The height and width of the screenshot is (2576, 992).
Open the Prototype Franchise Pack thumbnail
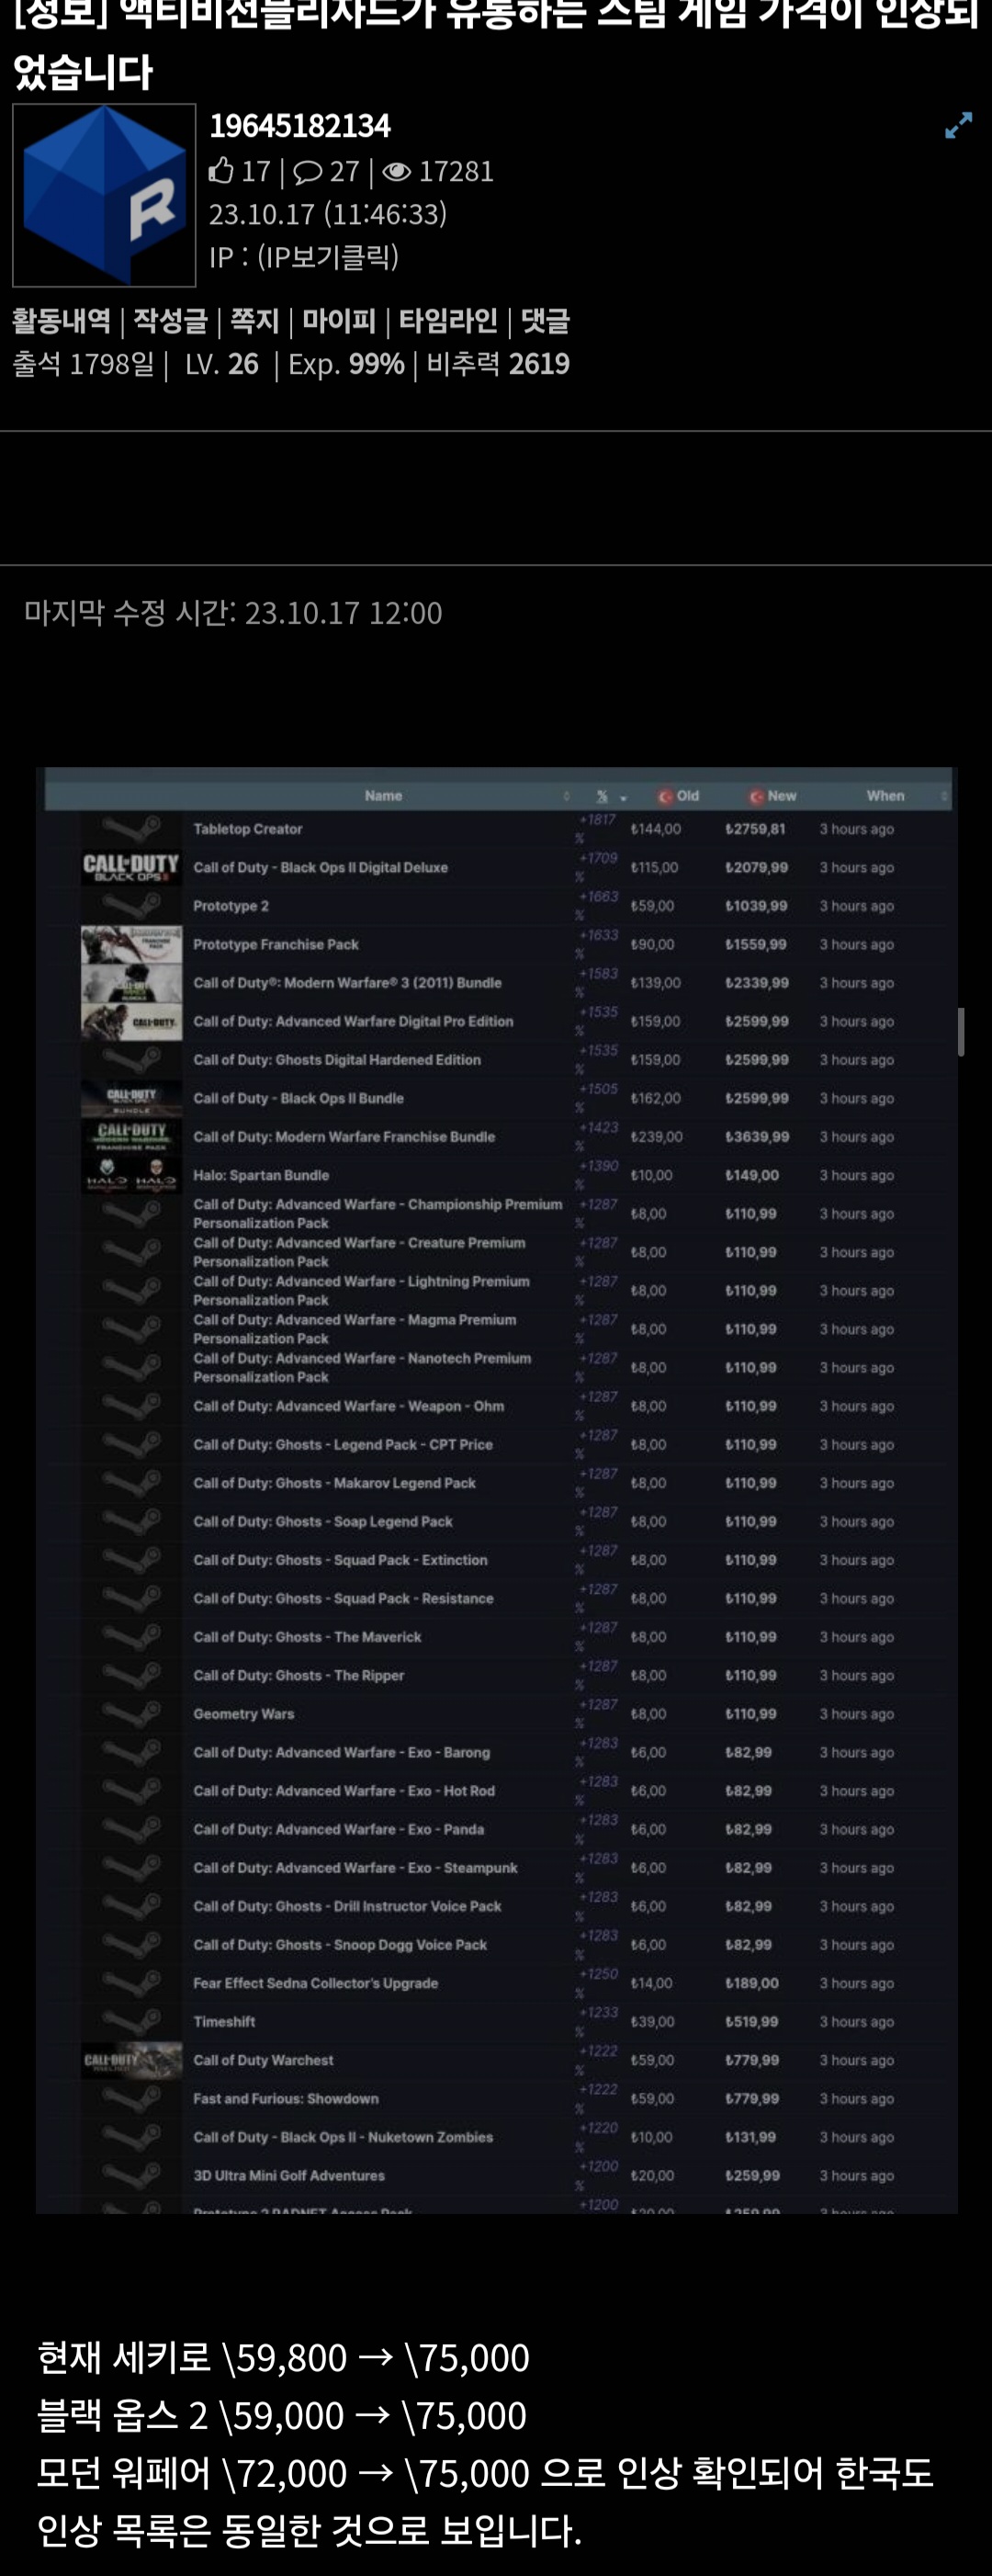[x=131, y=944]
